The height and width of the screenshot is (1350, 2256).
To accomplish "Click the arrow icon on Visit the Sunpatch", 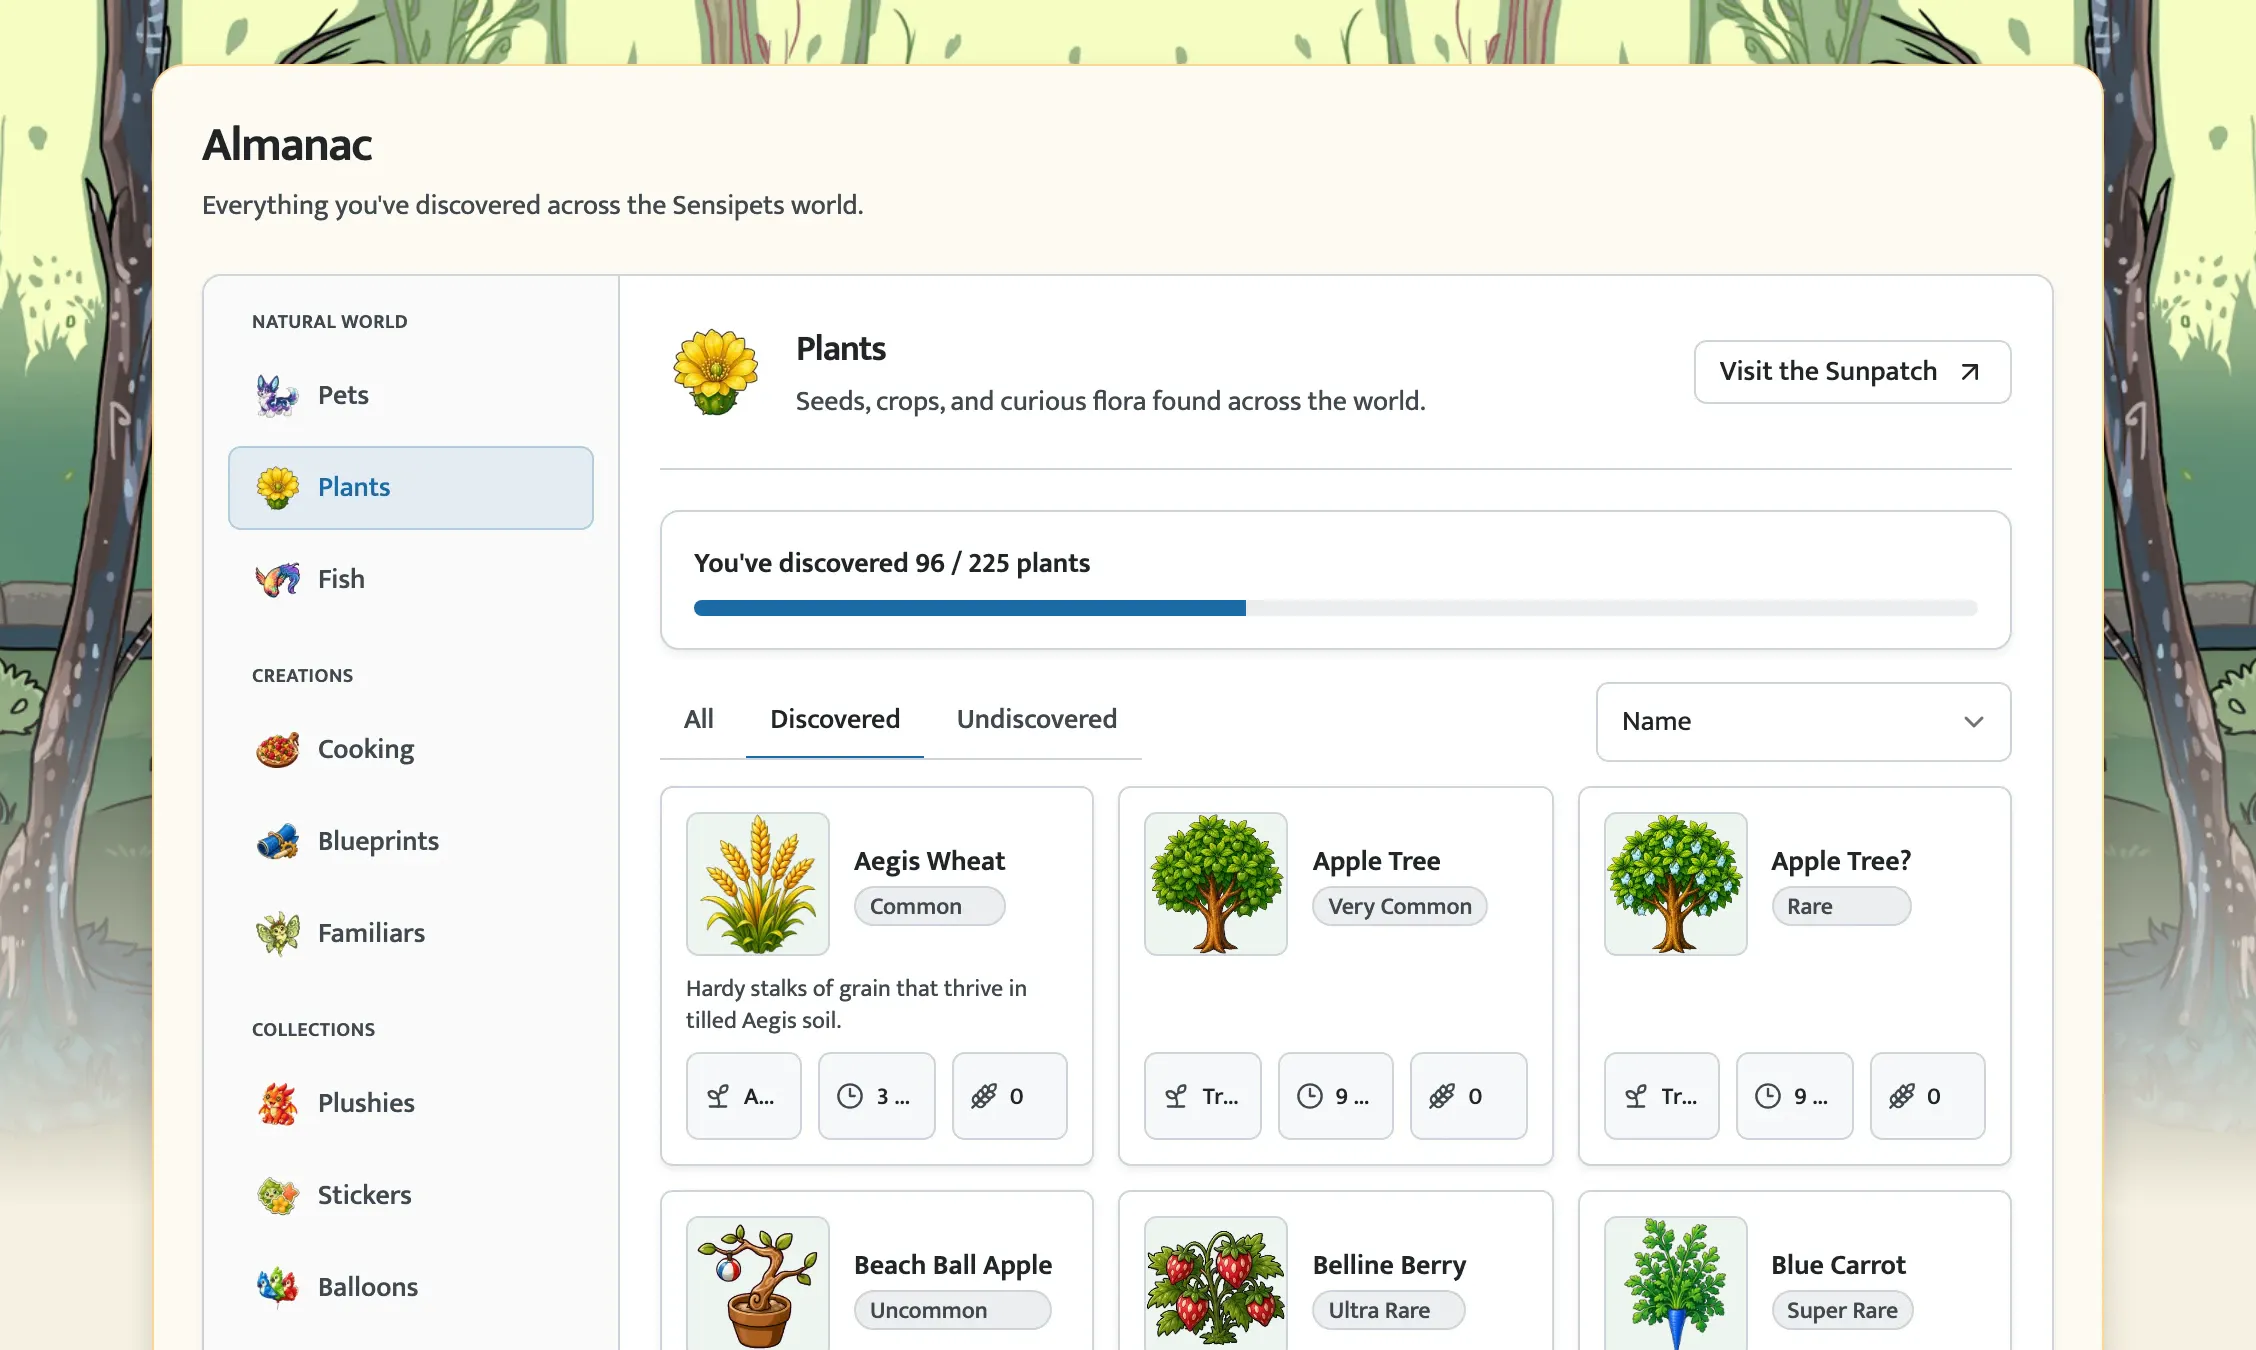I will [1970, 372].
